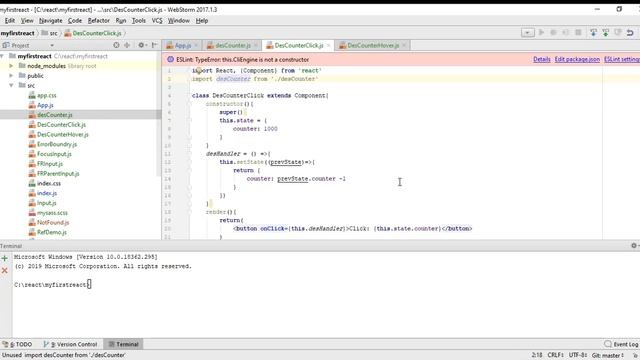Close the DesCounterHover.js editor tab
Image resolution: width=640 pixels, height=360 pixels.
404,45
